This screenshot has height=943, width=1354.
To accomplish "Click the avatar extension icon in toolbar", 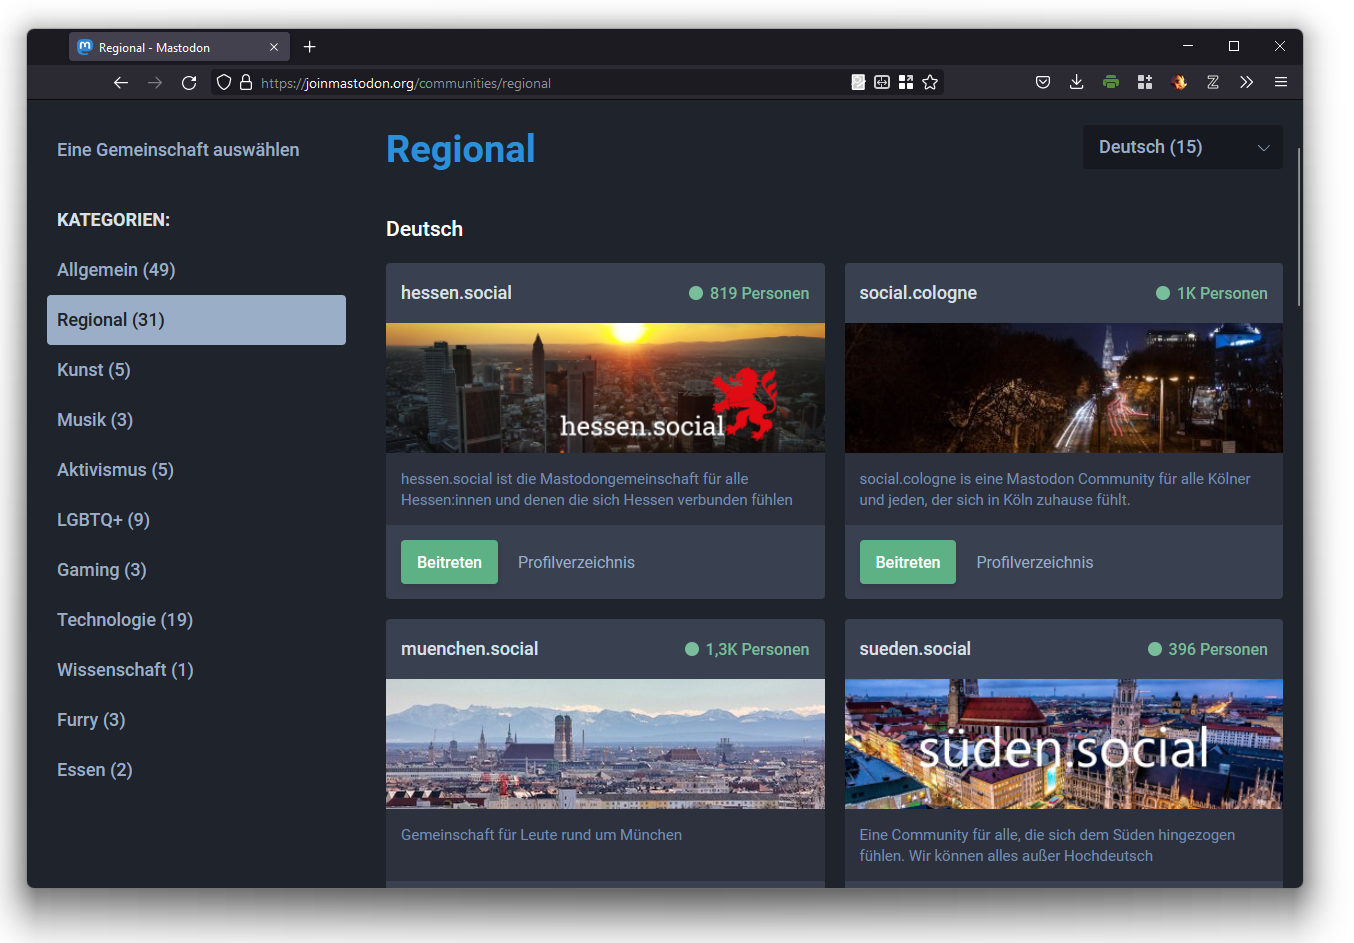I will [x=1179, y=82].
